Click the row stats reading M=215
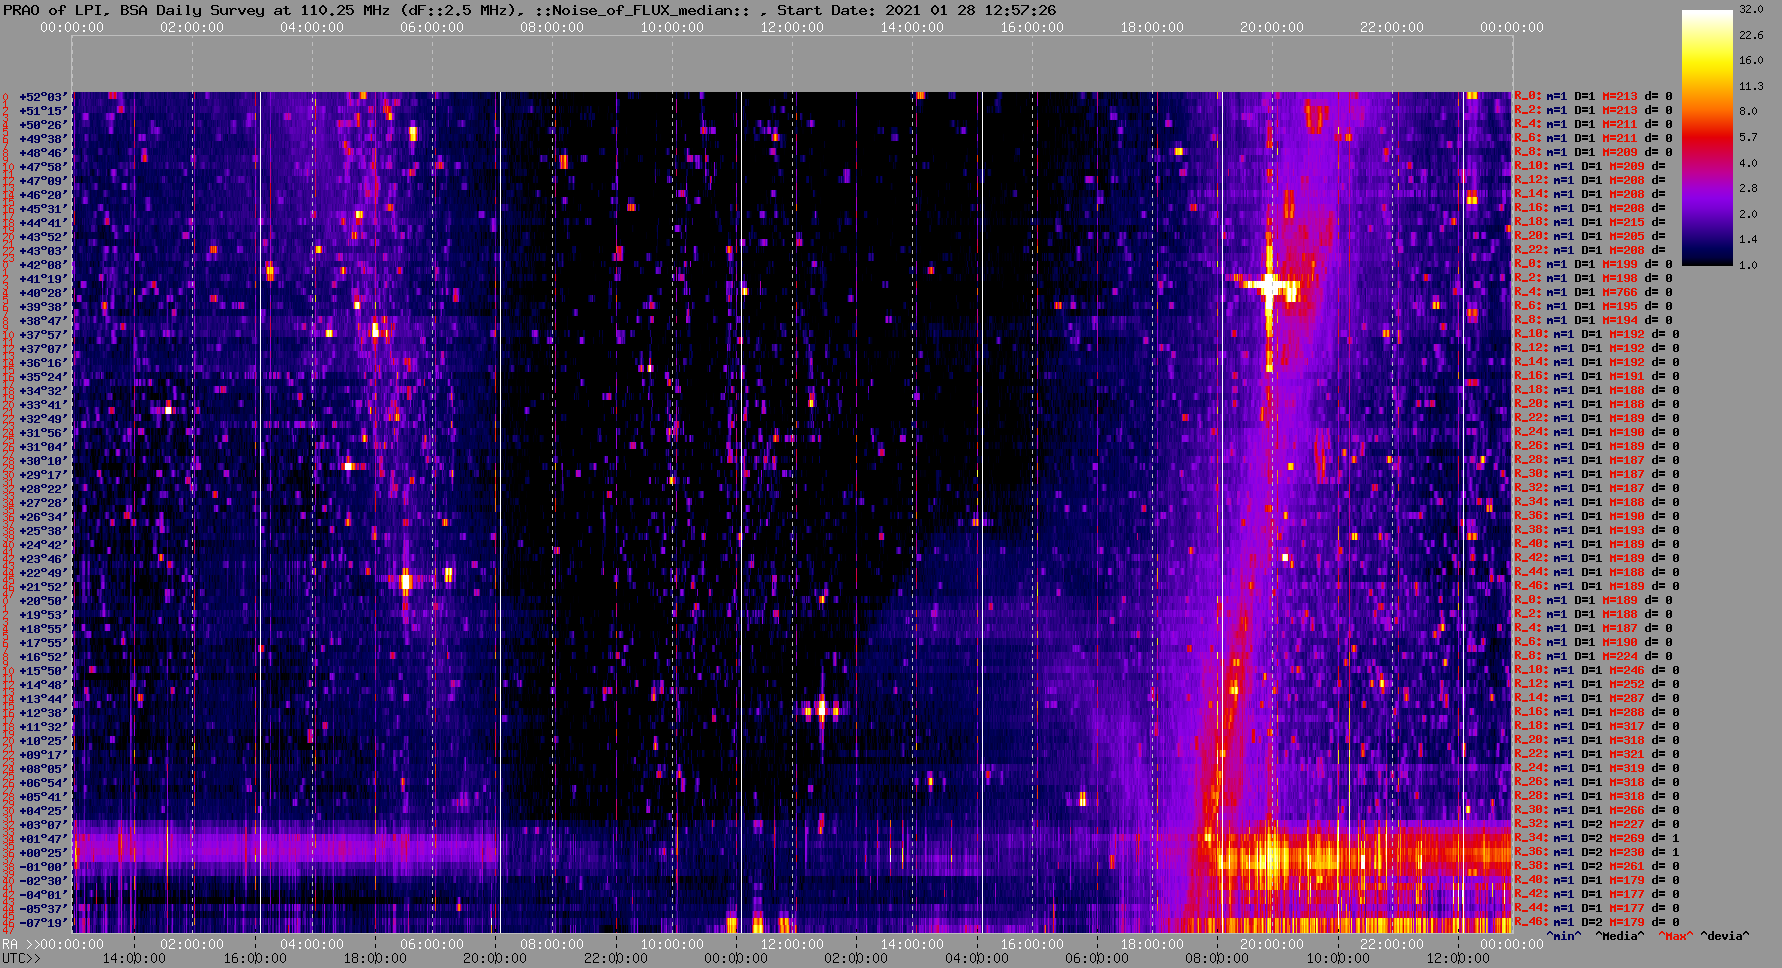Image resolution: width=1782 pixels, height=968 pixels. pos(1590,223)
